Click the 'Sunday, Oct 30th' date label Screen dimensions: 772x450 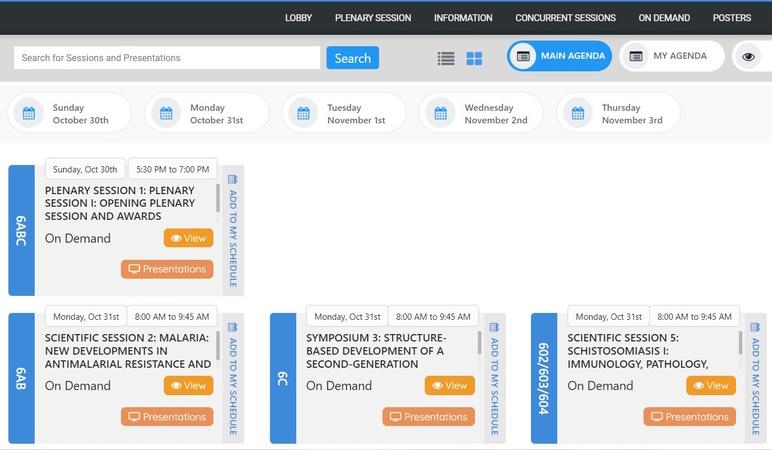[x=85, y=169]
